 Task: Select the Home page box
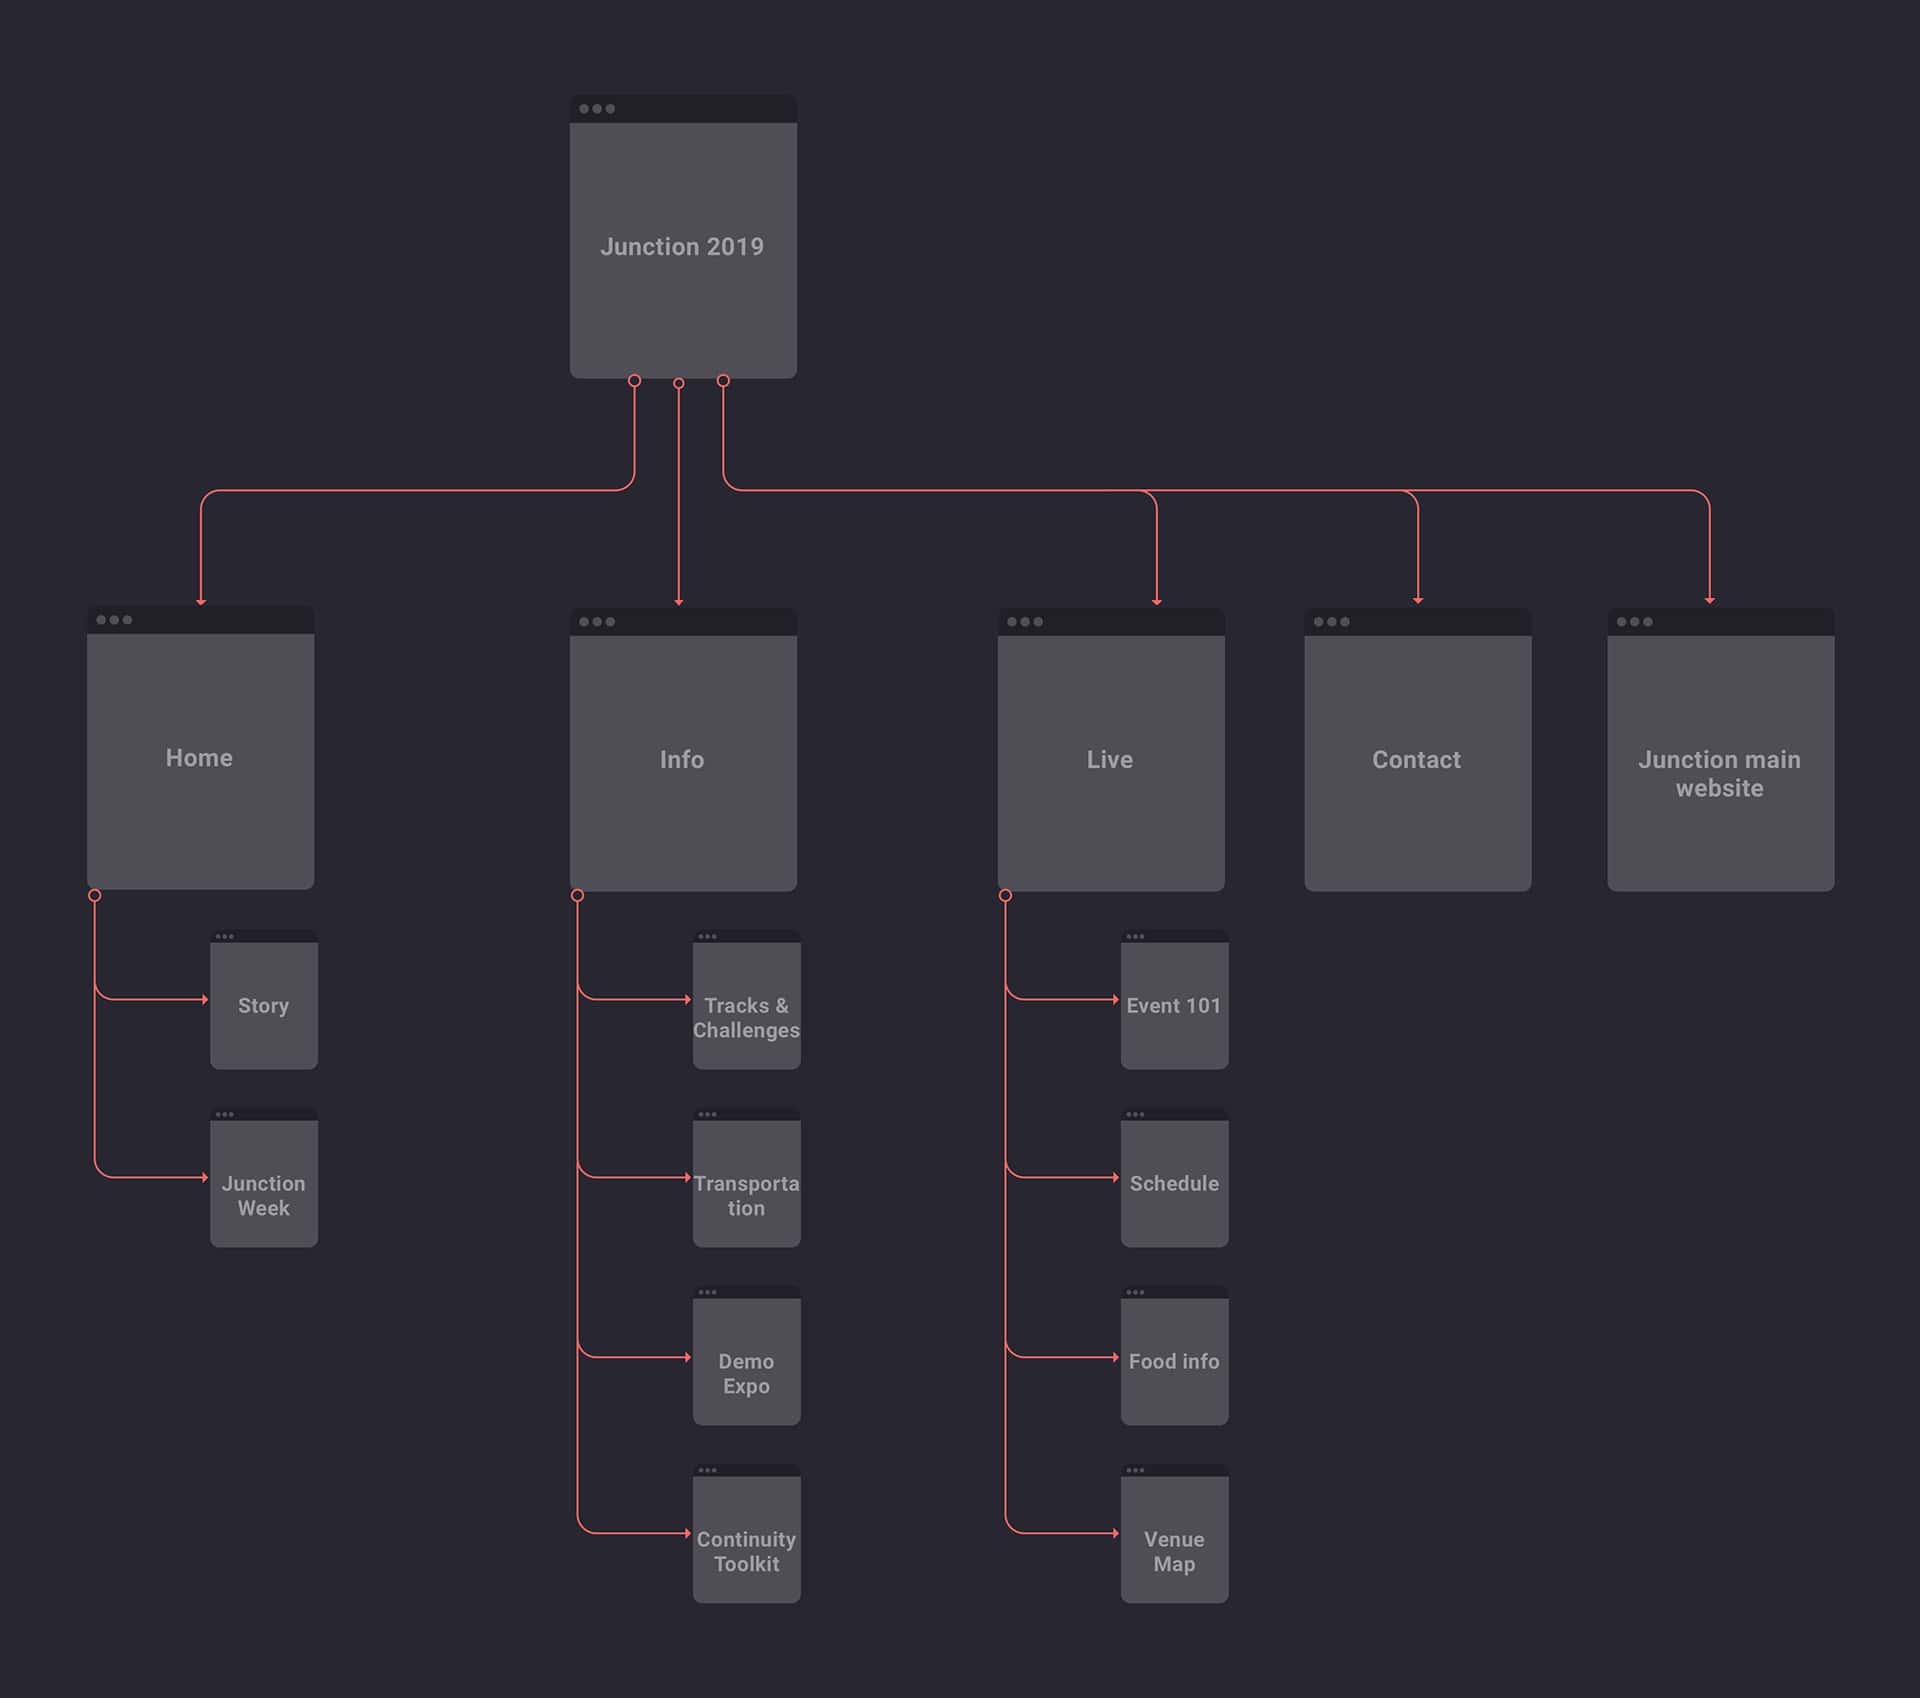click(200, 758)
